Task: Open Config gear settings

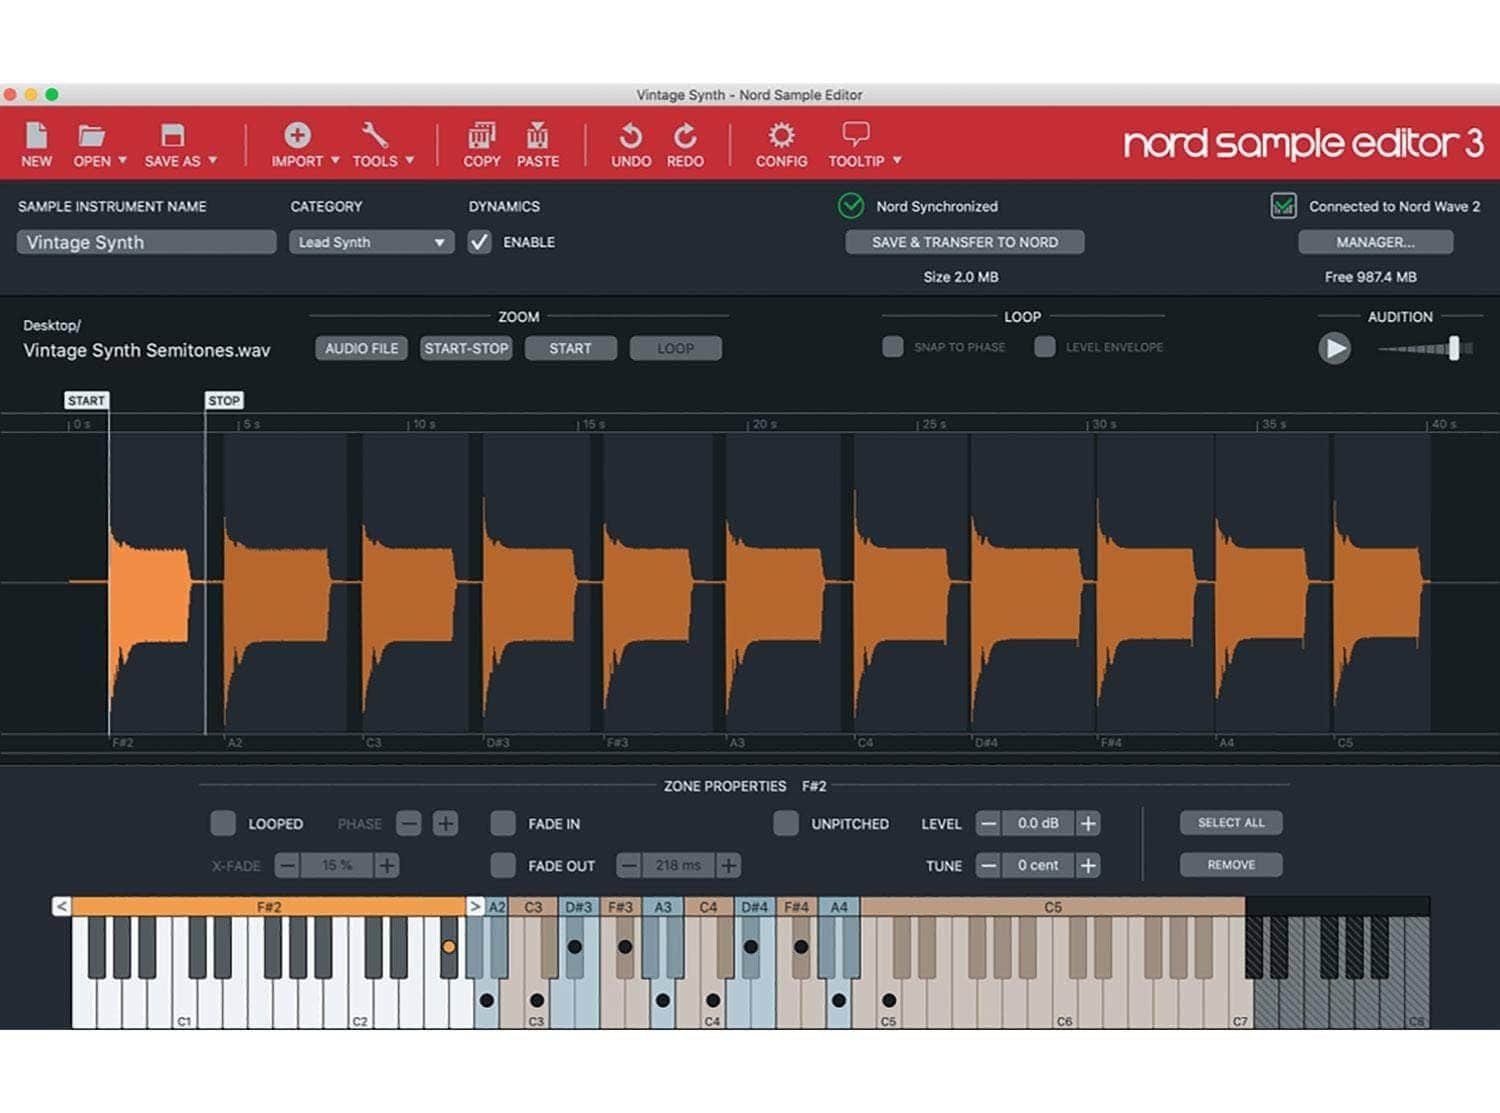Action: 781,136
